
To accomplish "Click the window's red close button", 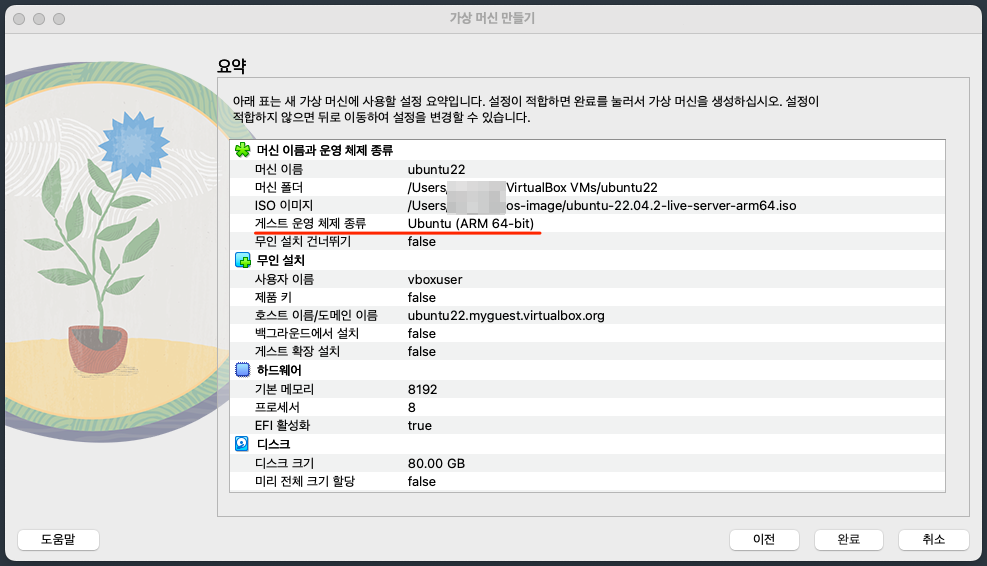I will click(19, 19).
